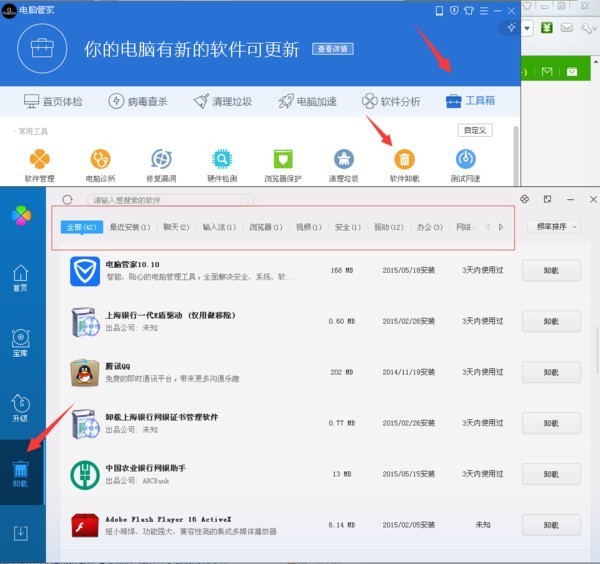Image resolution: width=600 pixels, height=564 pixels.
Task: Select 工具箱 tab
Action: coord(471,101)
